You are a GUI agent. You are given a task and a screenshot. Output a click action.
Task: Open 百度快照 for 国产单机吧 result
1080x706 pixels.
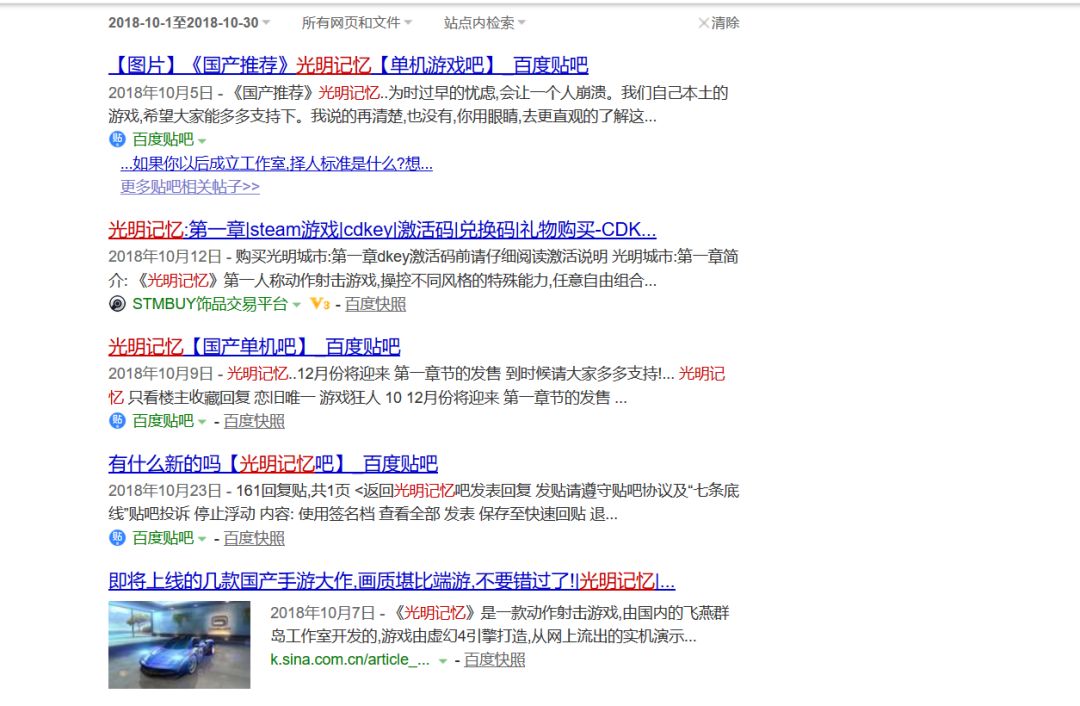[x=254, y=421]
